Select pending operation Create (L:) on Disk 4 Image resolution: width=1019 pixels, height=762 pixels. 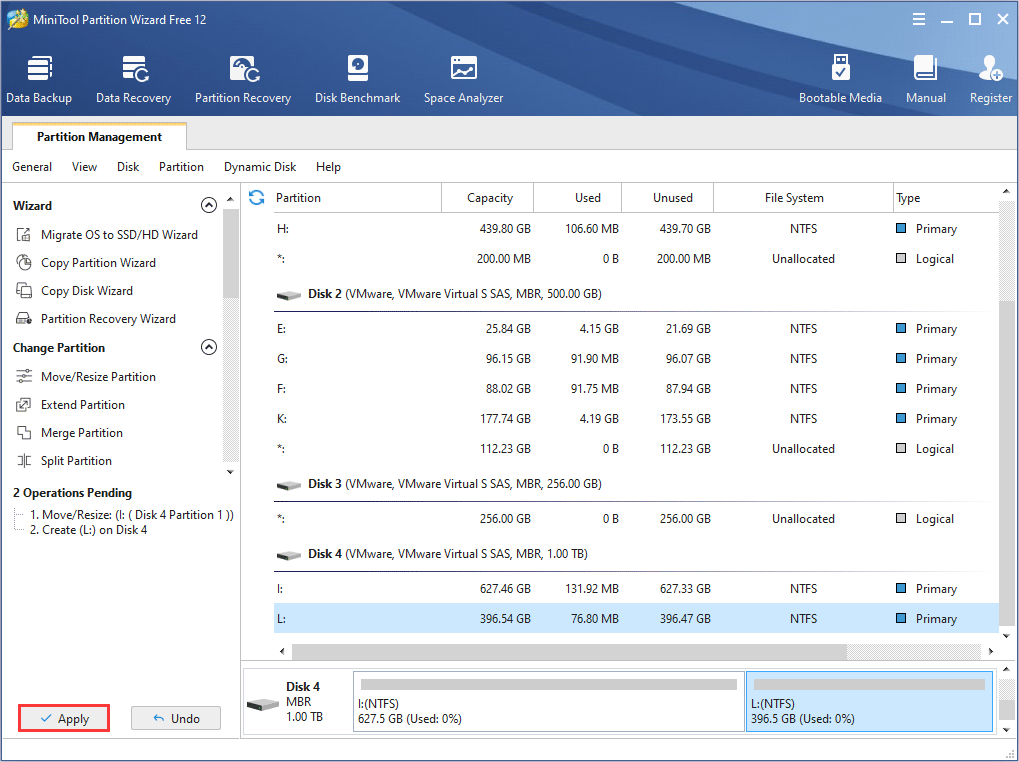click(x=88, y=530)
